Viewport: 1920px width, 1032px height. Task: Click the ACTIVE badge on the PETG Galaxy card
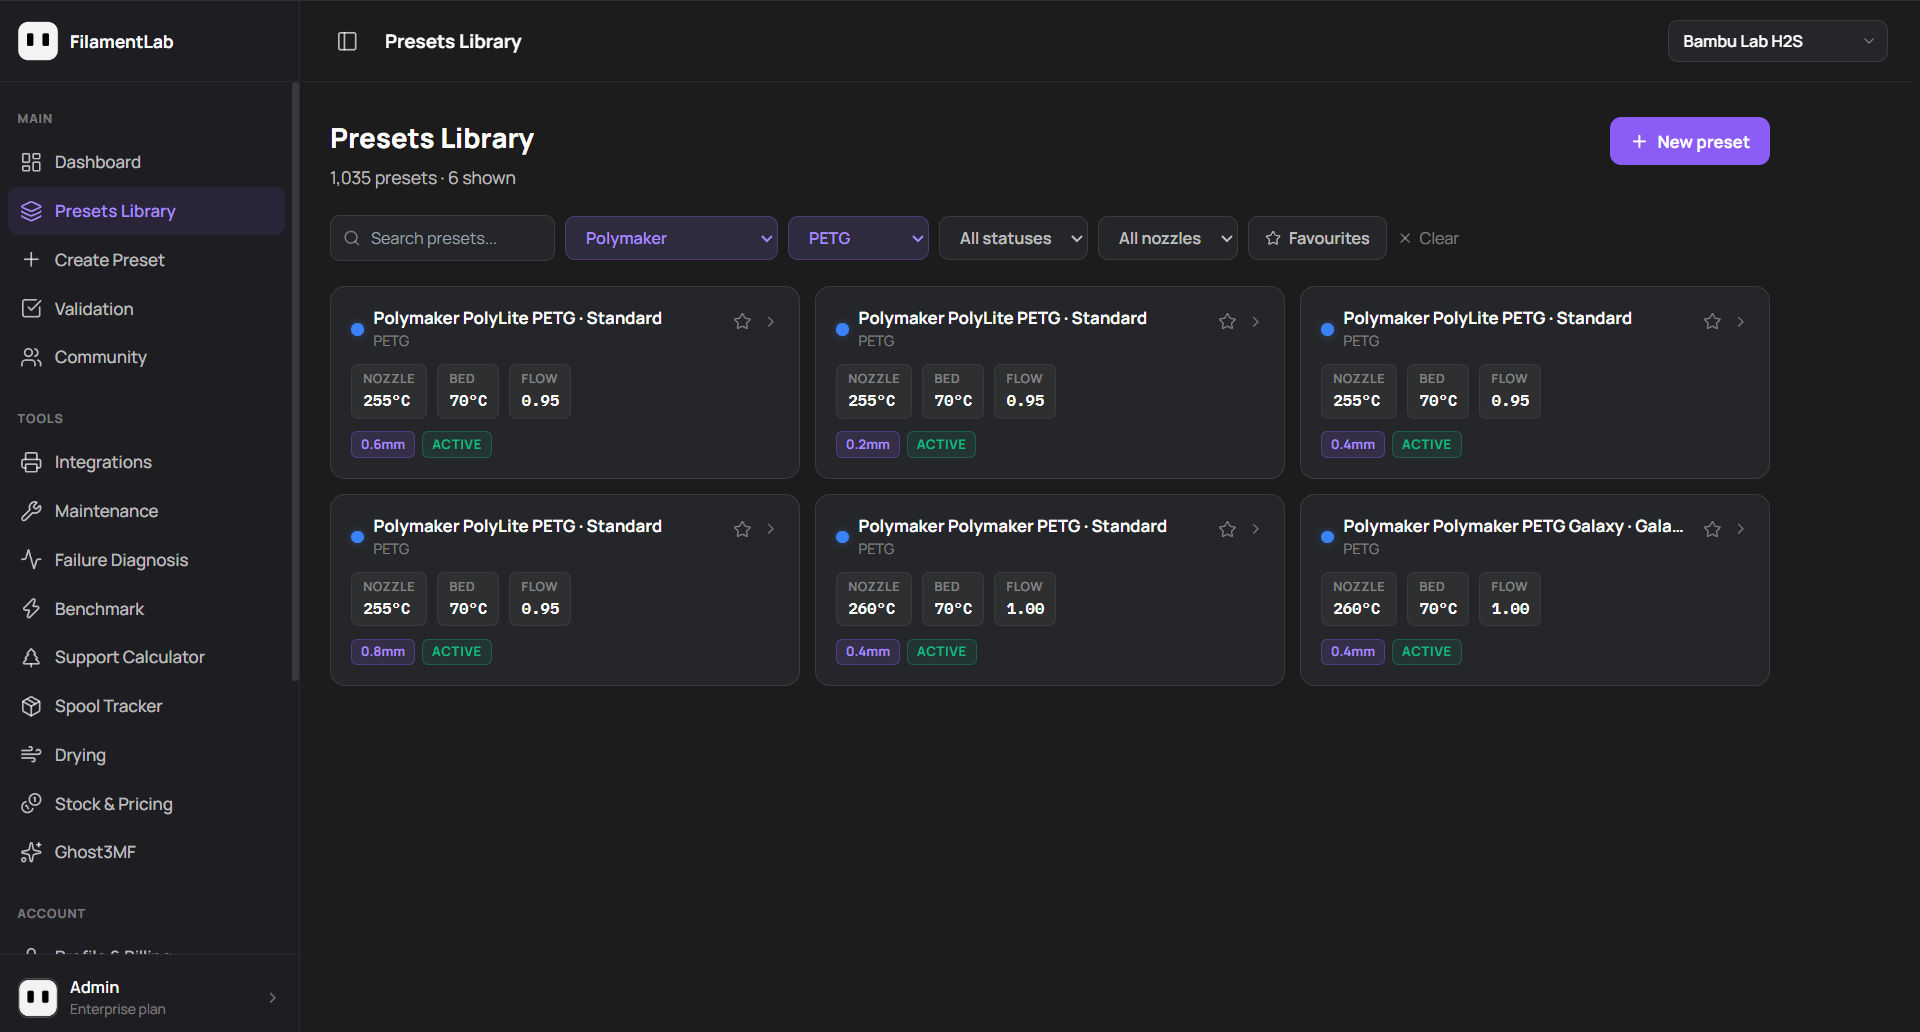coord(1426,652)
